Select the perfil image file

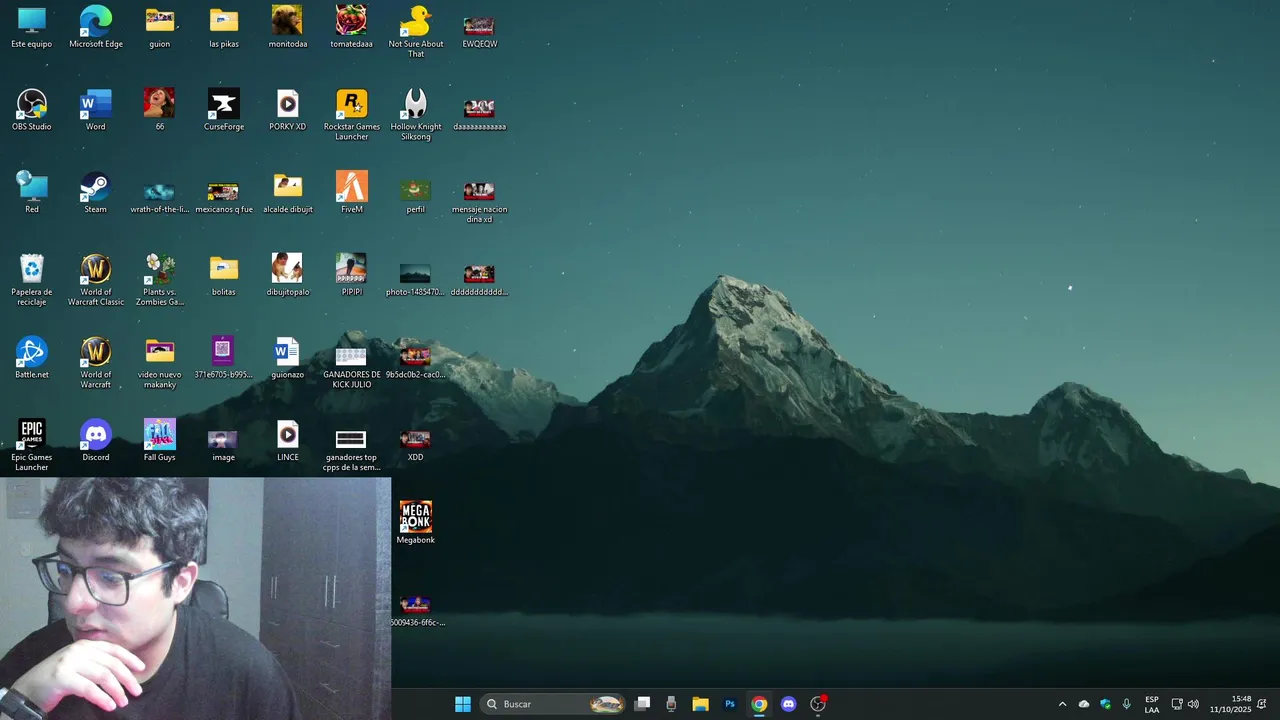[416, 196]
